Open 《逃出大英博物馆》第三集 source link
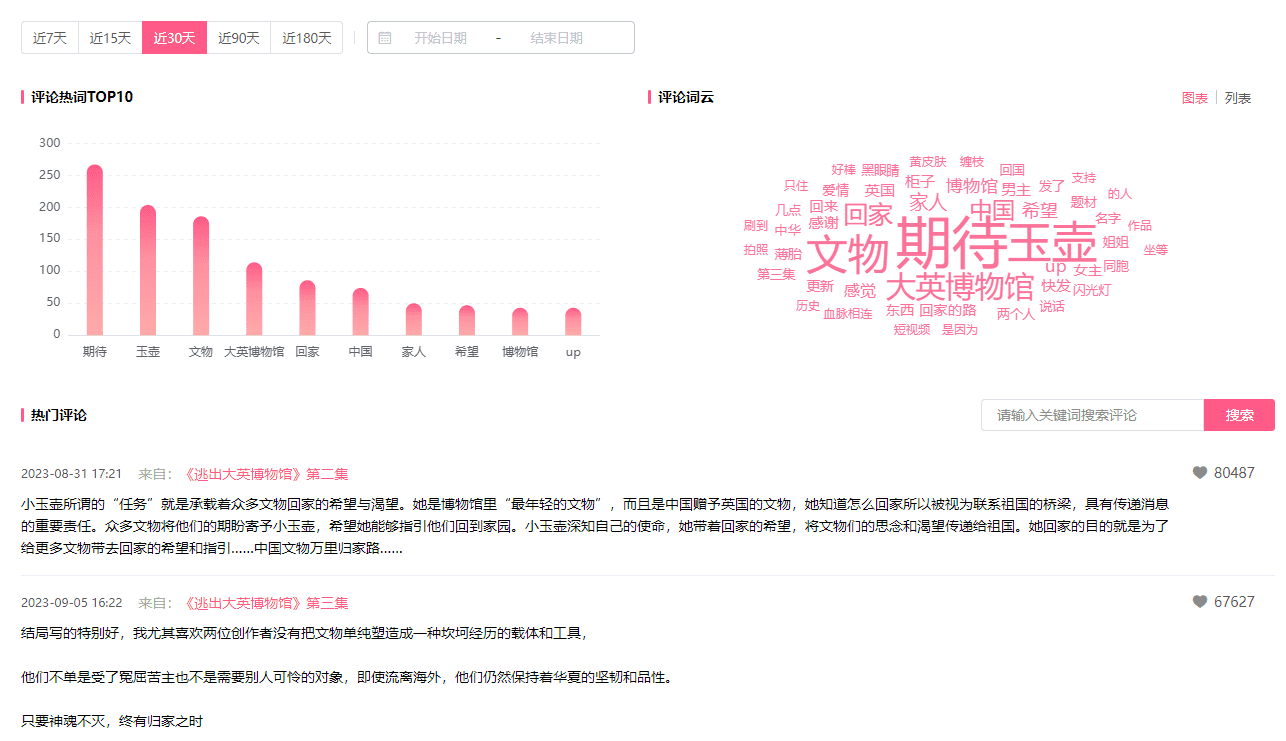Image resolution: width=1286 pixels, height=741 pixels. [x=265, y=603]
